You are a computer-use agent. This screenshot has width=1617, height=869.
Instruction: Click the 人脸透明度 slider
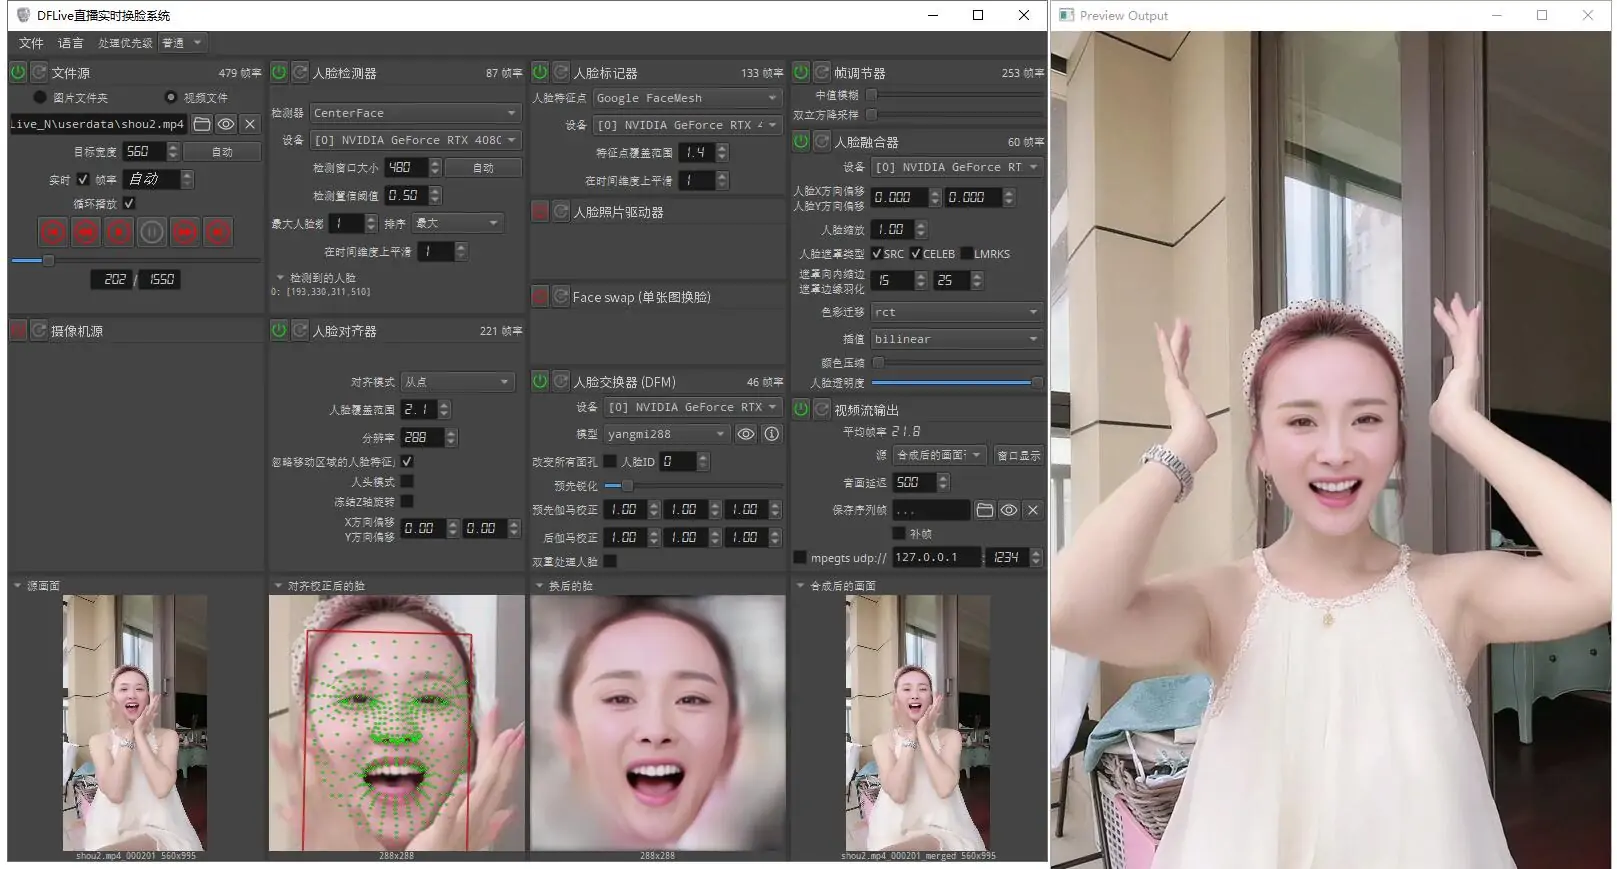pyautogui.click(x=955, y=382)
